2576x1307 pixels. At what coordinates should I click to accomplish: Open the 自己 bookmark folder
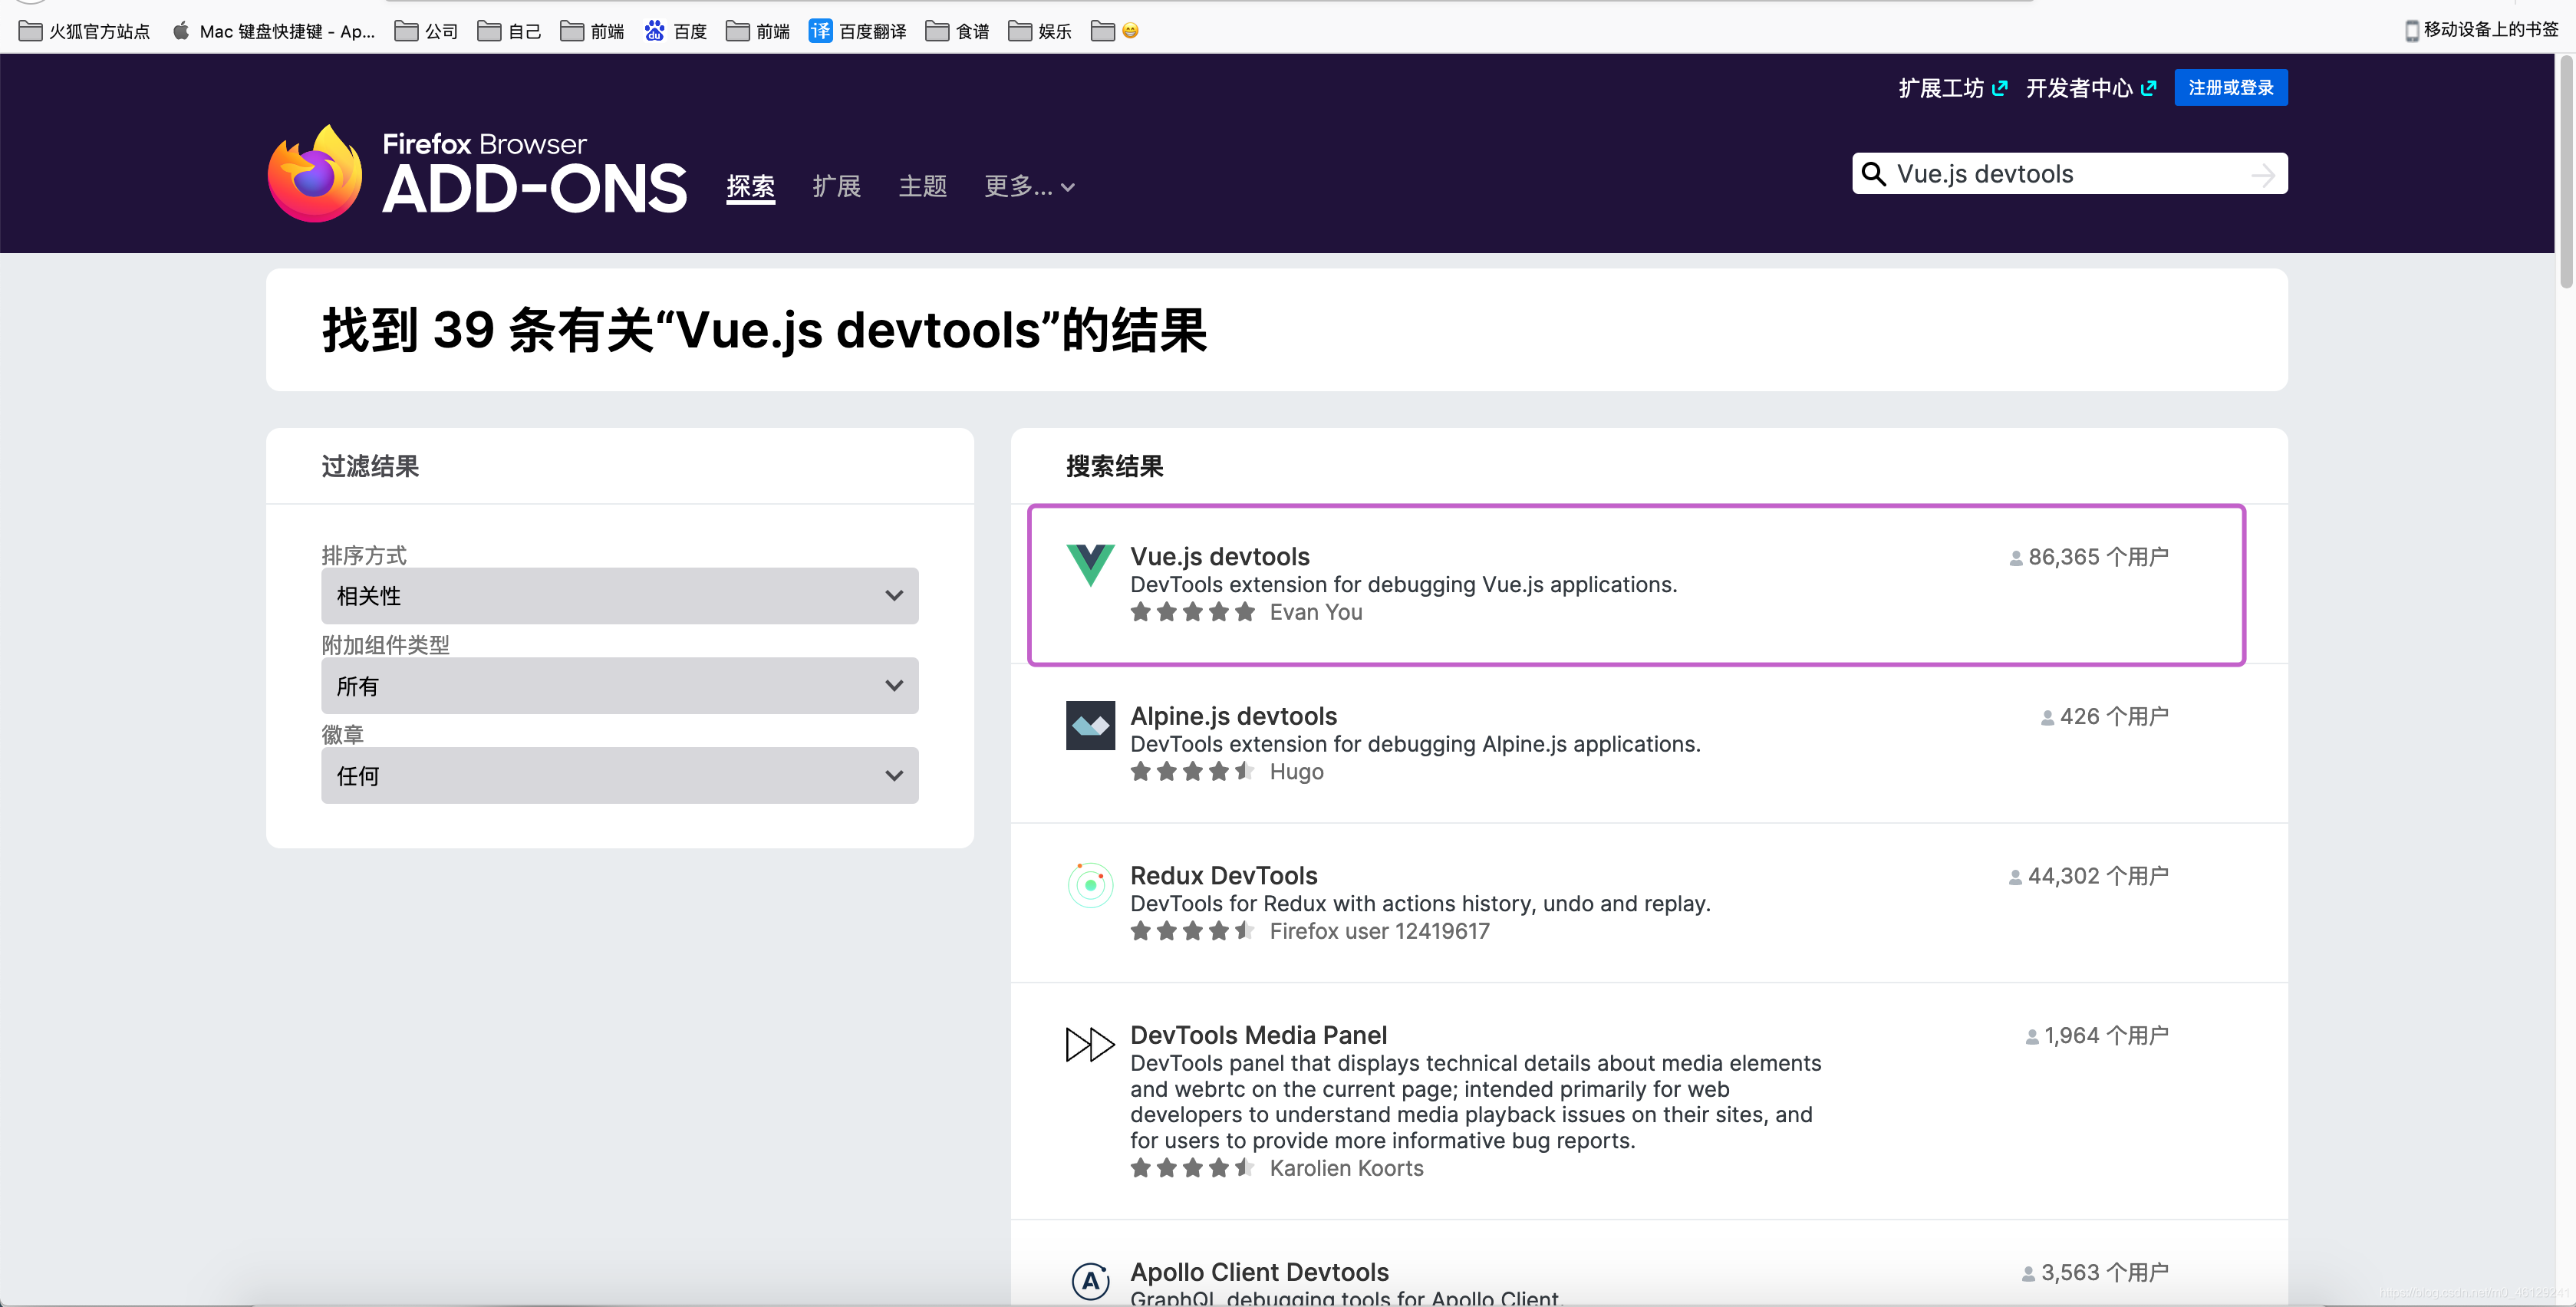[509, 31]
